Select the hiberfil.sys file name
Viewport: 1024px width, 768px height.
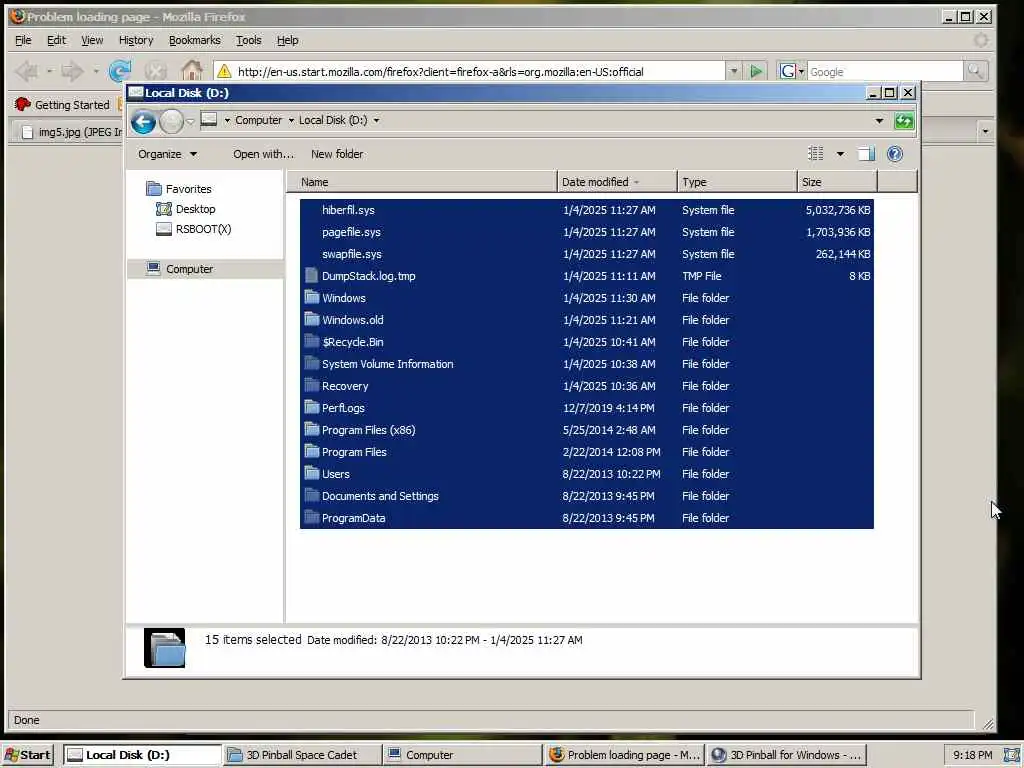click(348, 210)
